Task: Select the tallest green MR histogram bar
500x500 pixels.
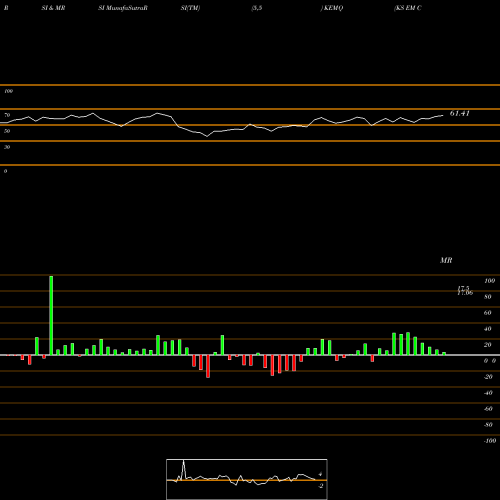Action: [x=51, y=315]
